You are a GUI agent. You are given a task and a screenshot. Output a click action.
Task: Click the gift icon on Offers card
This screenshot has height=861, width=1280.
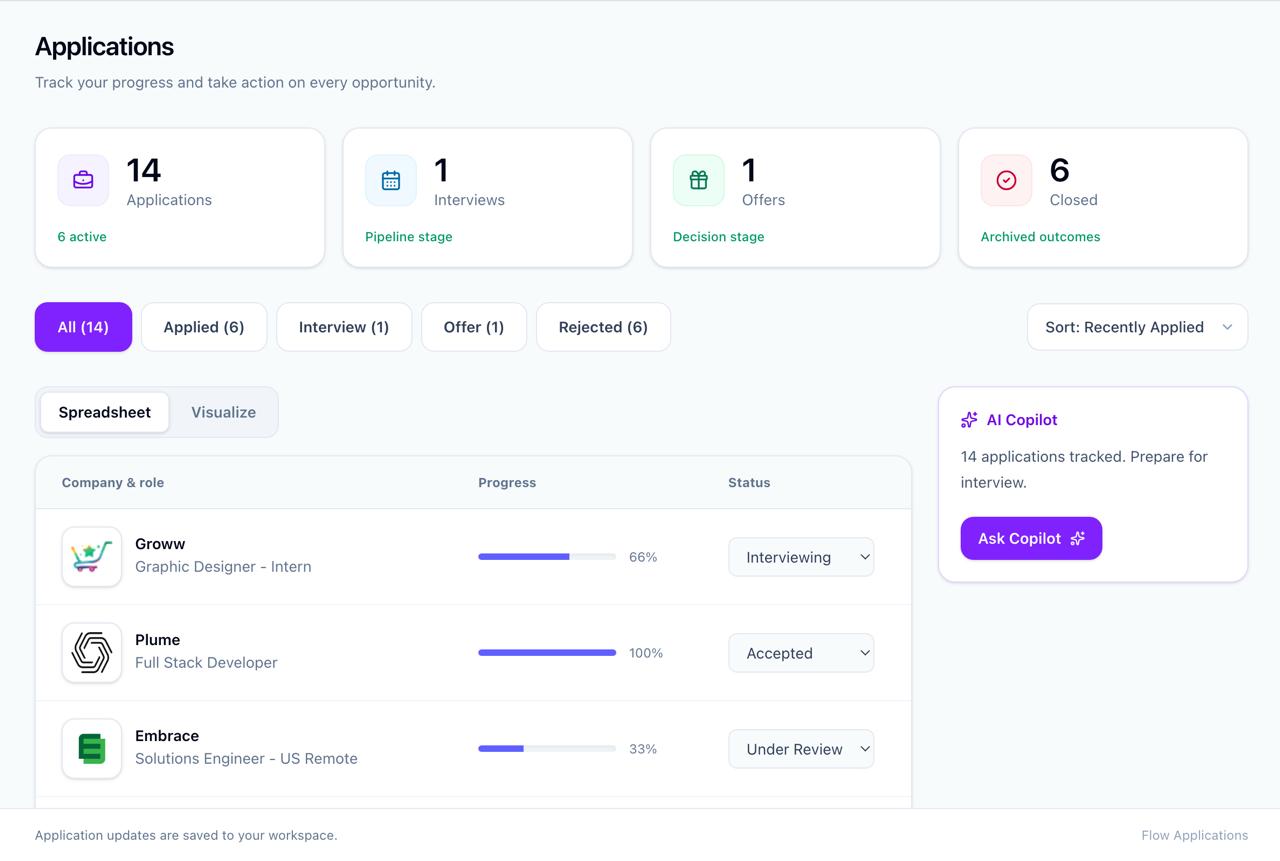point(699,180)
